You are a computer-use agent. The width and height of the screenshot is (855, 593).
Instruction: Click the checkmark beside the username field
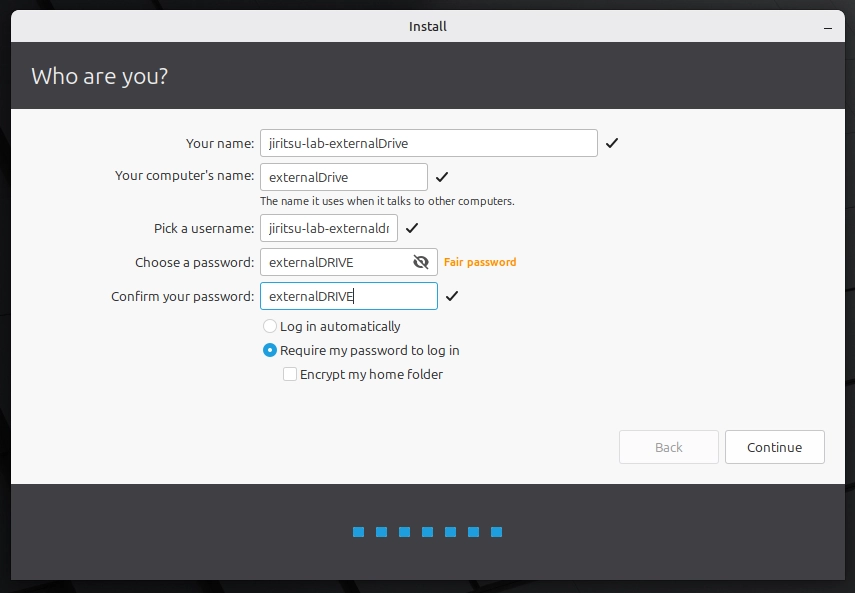[x=411, y=227]
